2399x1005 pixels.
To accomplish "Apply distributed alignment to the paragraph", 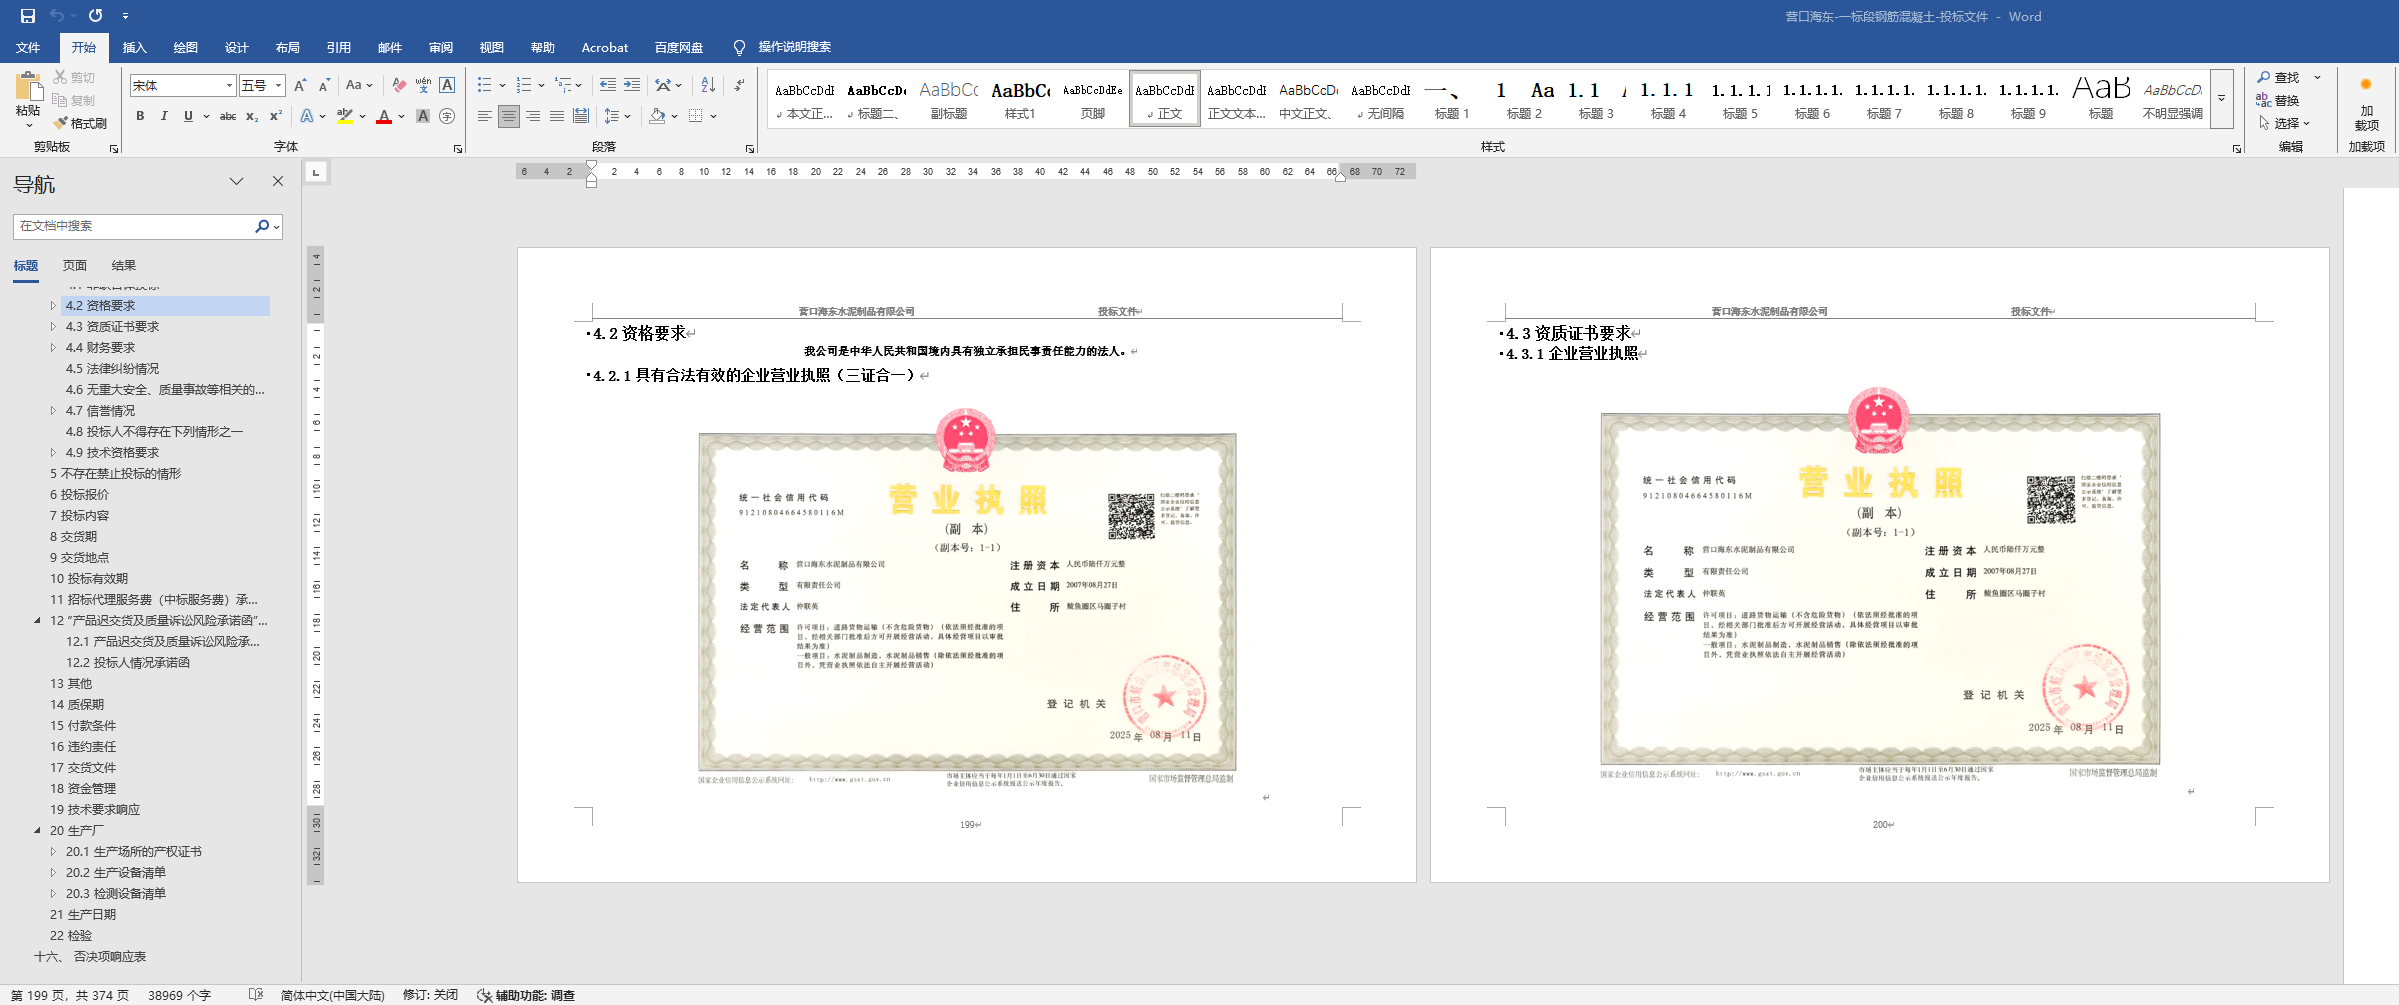I will tap(581, 116).
